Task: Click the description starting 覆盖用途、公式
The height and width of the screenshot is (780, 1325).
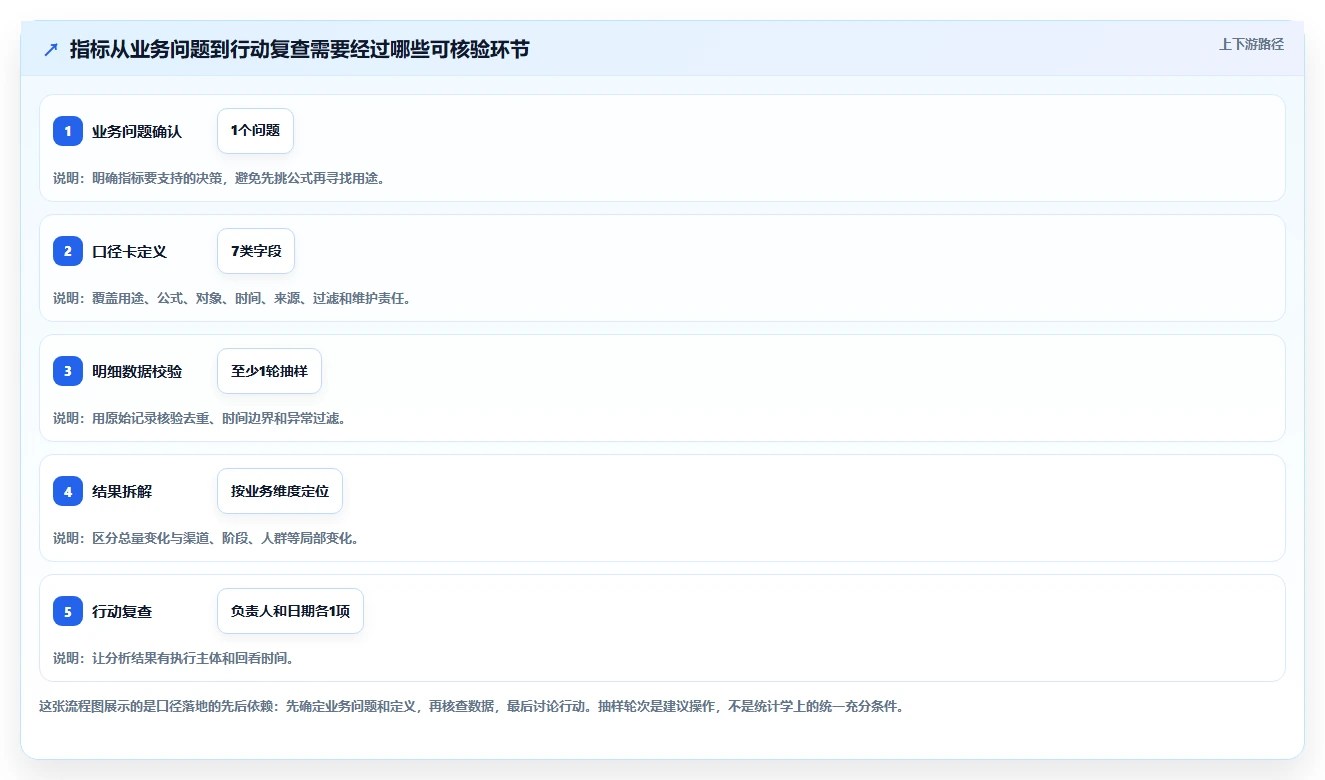Action: click(x=232, y=298)
